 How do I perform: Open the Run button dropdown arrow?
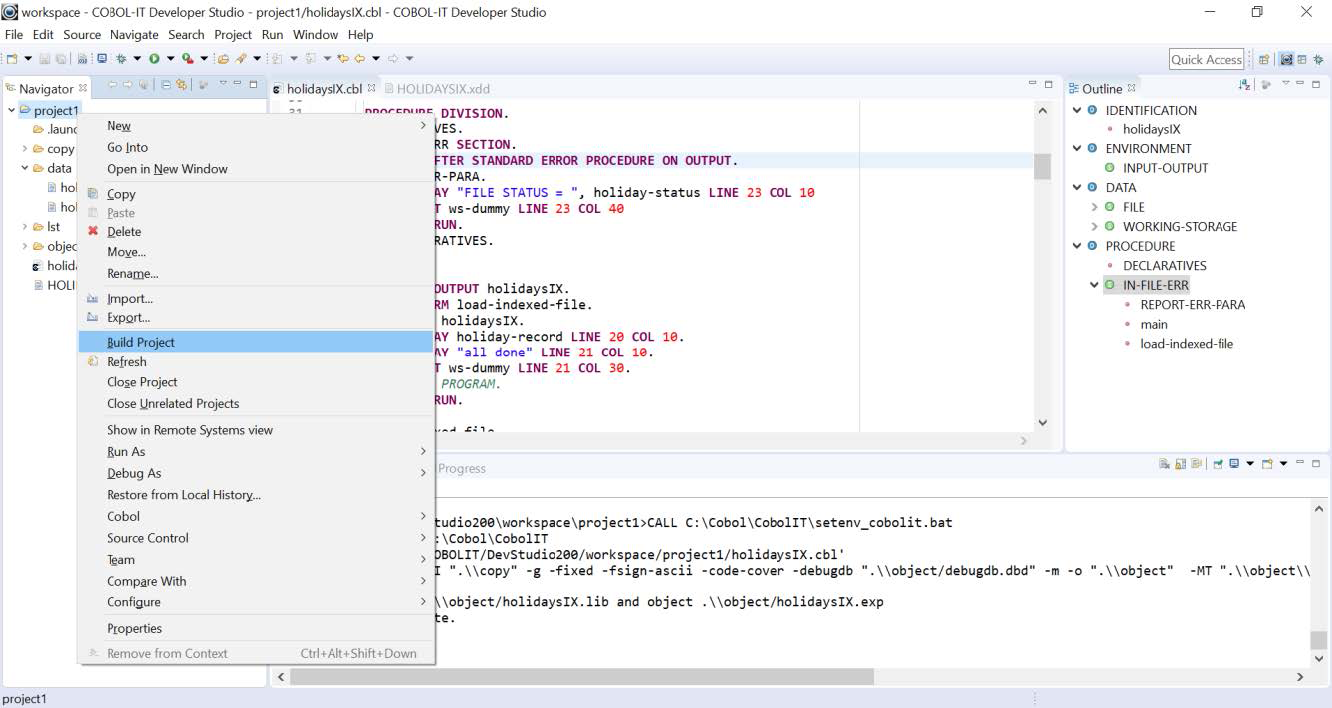click(170, 59)
